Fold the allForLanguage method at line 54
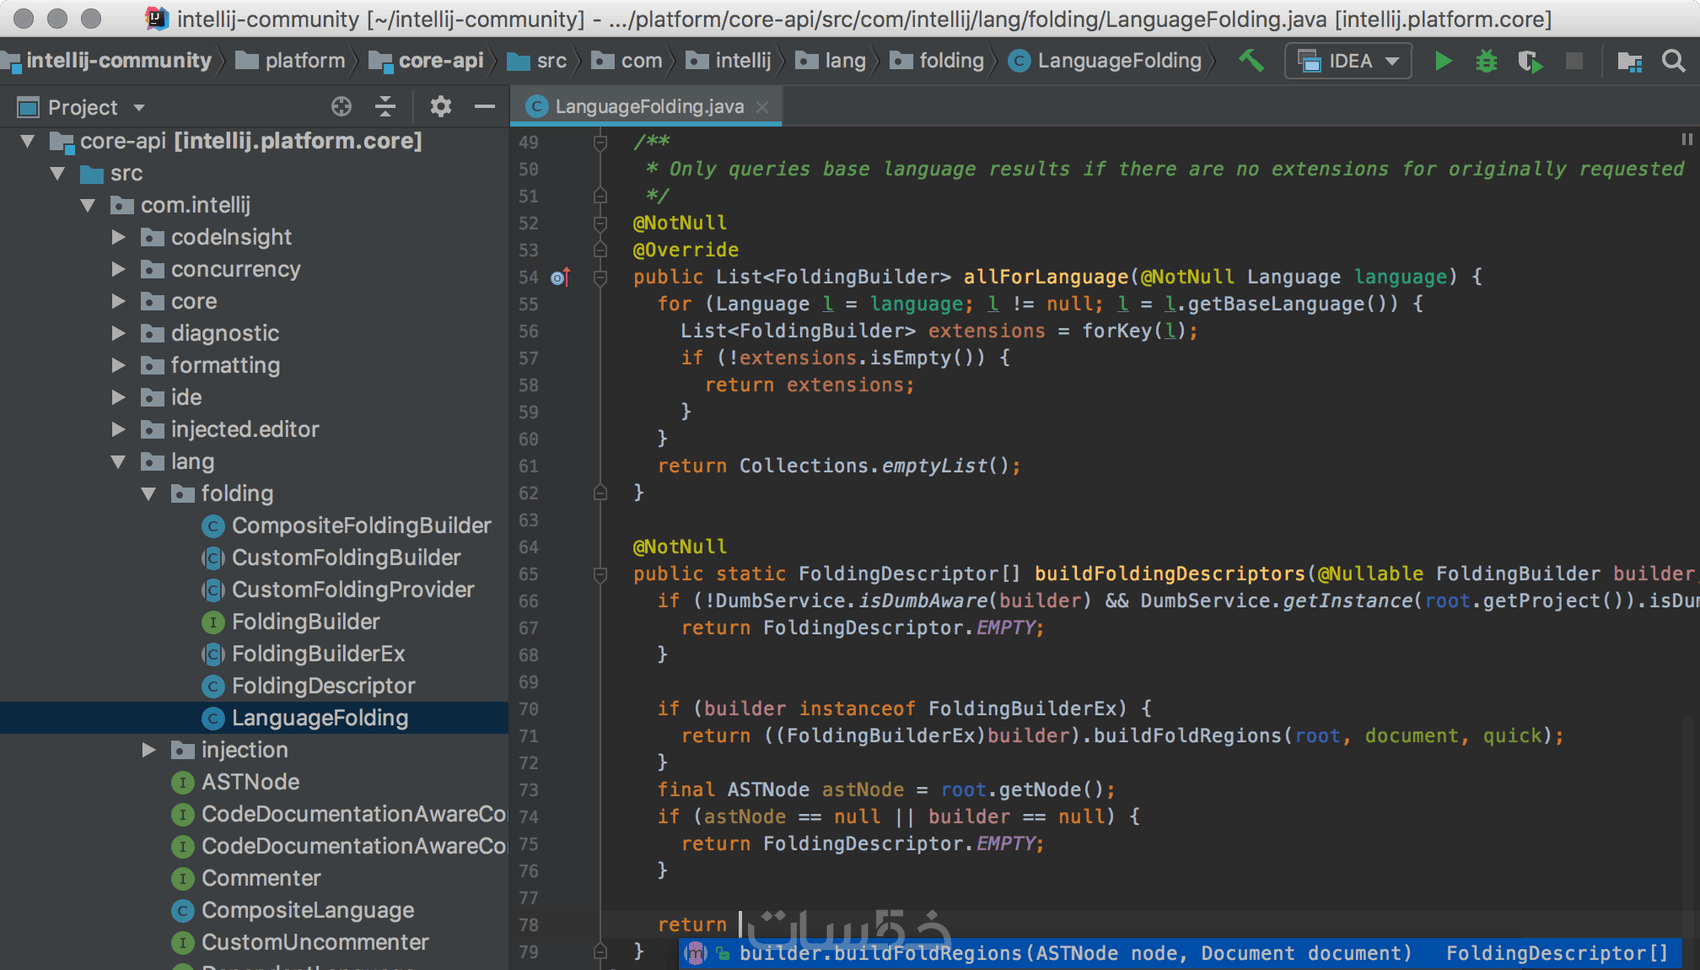Screen dimensions: 1700x970 pos(600,277)
